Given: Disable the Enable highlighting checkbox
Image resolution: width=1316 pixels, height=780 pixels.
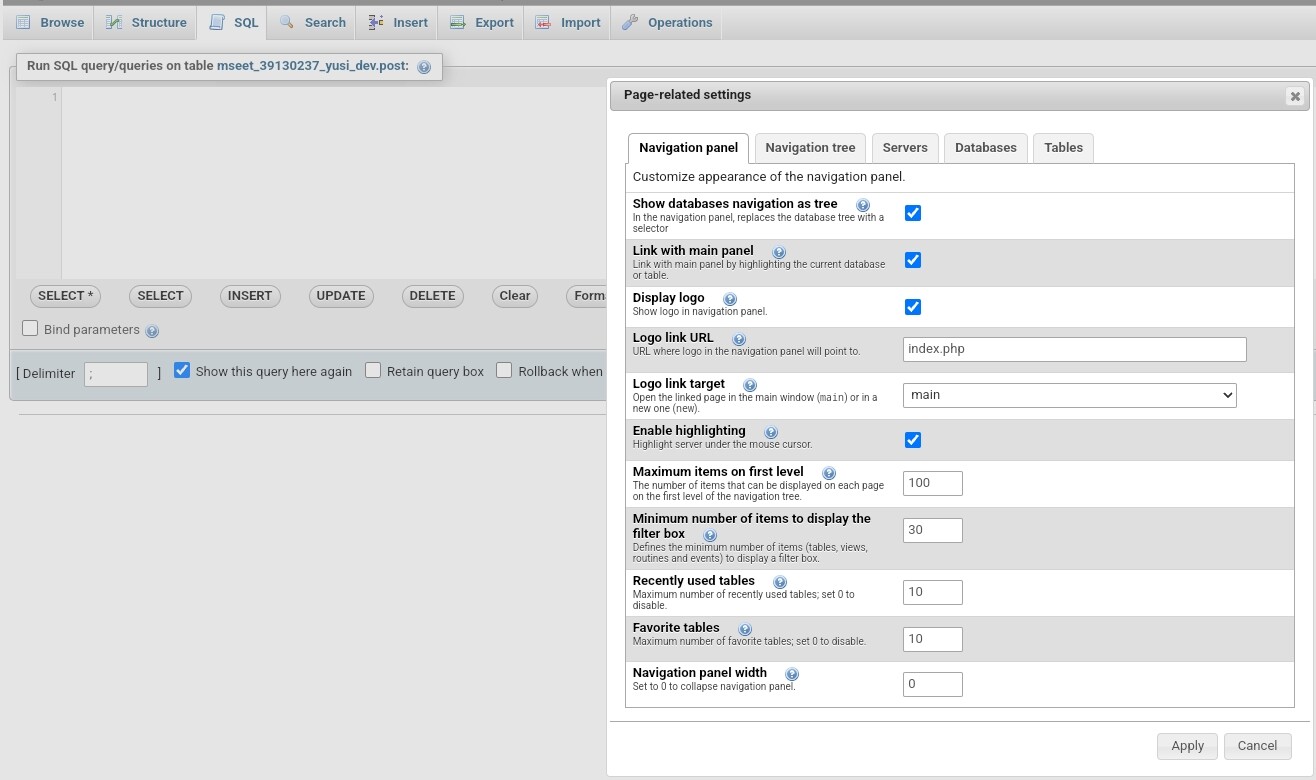Looking at the screenshot, I should pos(913,440).
